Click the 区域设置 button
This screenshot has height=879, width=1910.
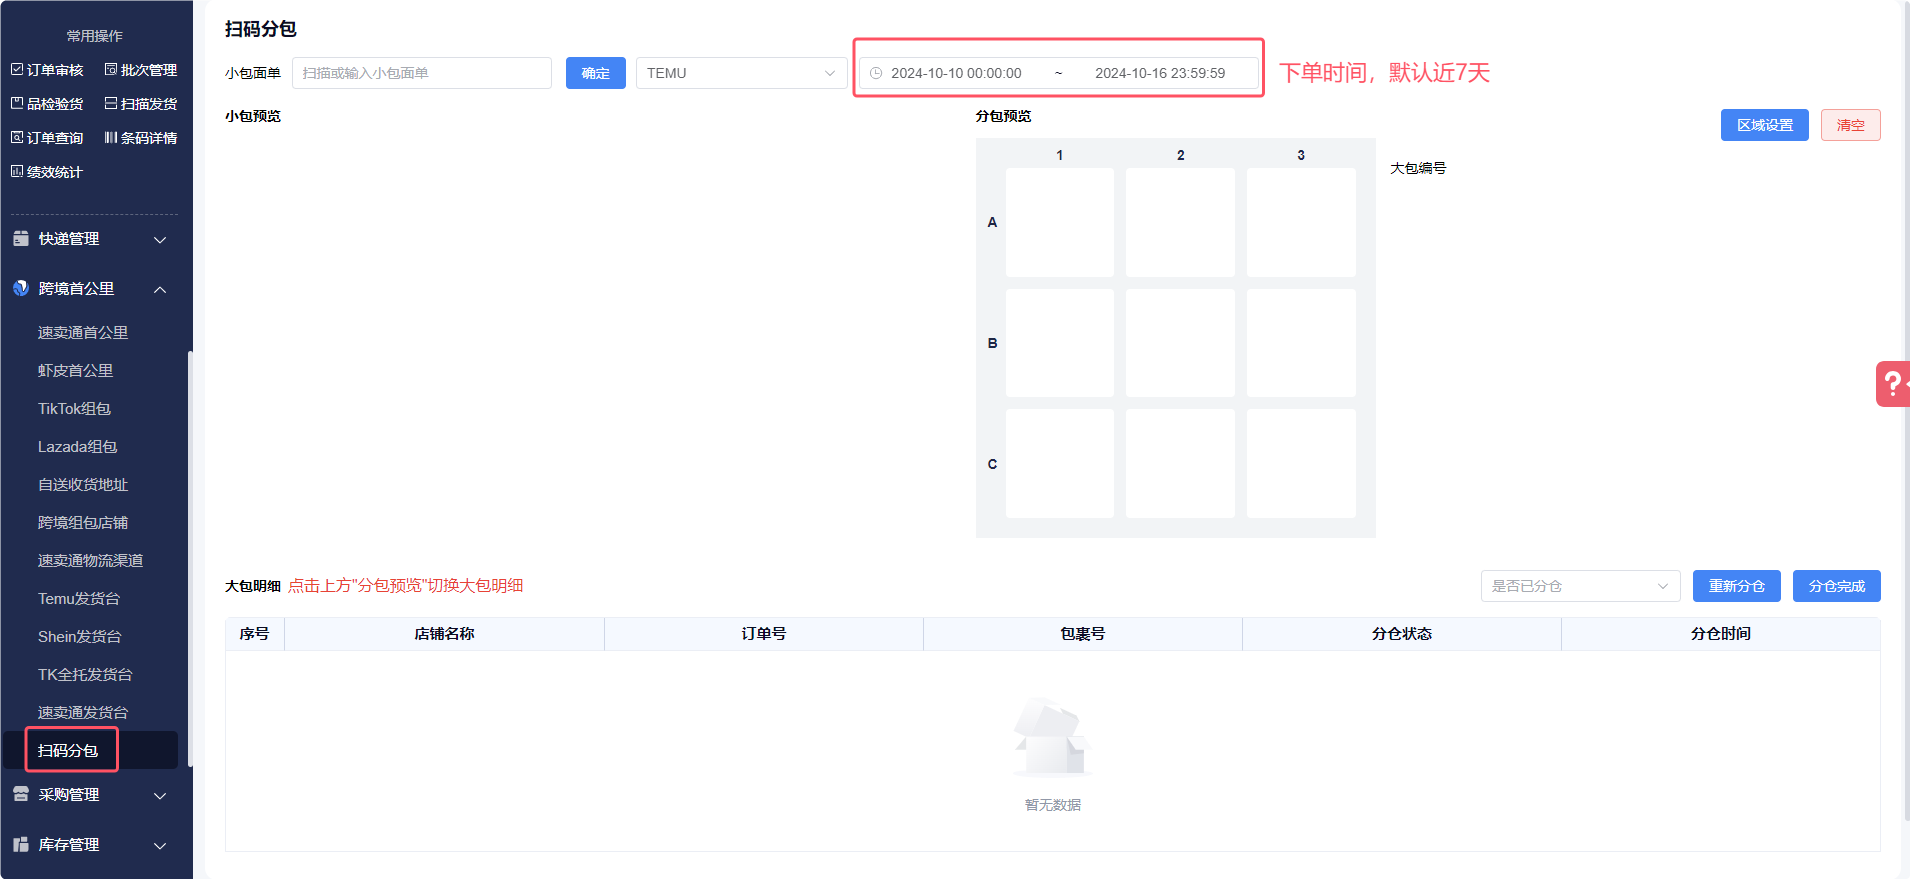[x=1764, y=125]
